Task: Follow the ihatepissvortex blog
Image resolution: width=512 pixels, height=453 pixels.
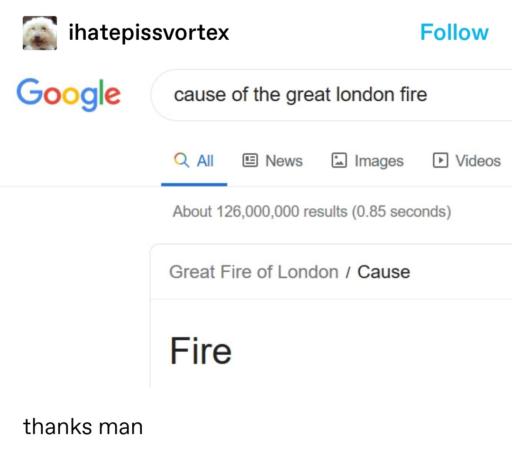Action: tap(454, 32)
